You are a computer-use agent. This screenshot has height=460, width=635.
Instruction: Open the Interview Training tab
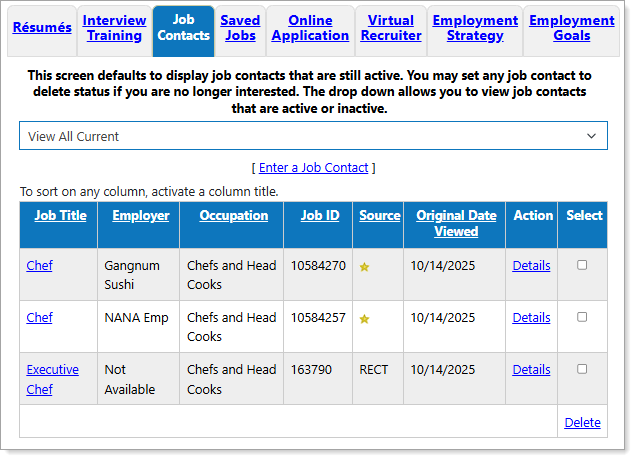pyautogui.click(x=113, y=28)
